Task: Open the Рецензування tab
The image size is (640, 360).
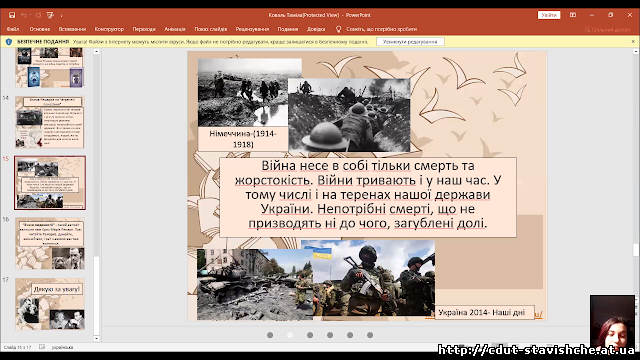Action: pos(252,29)
